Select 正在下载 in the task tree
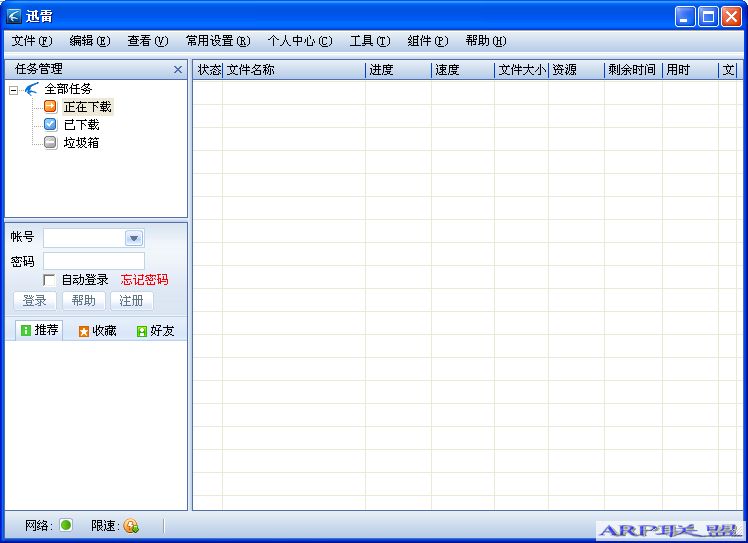The height and width of the screenshot is (543, 748). tap(88, 107)
